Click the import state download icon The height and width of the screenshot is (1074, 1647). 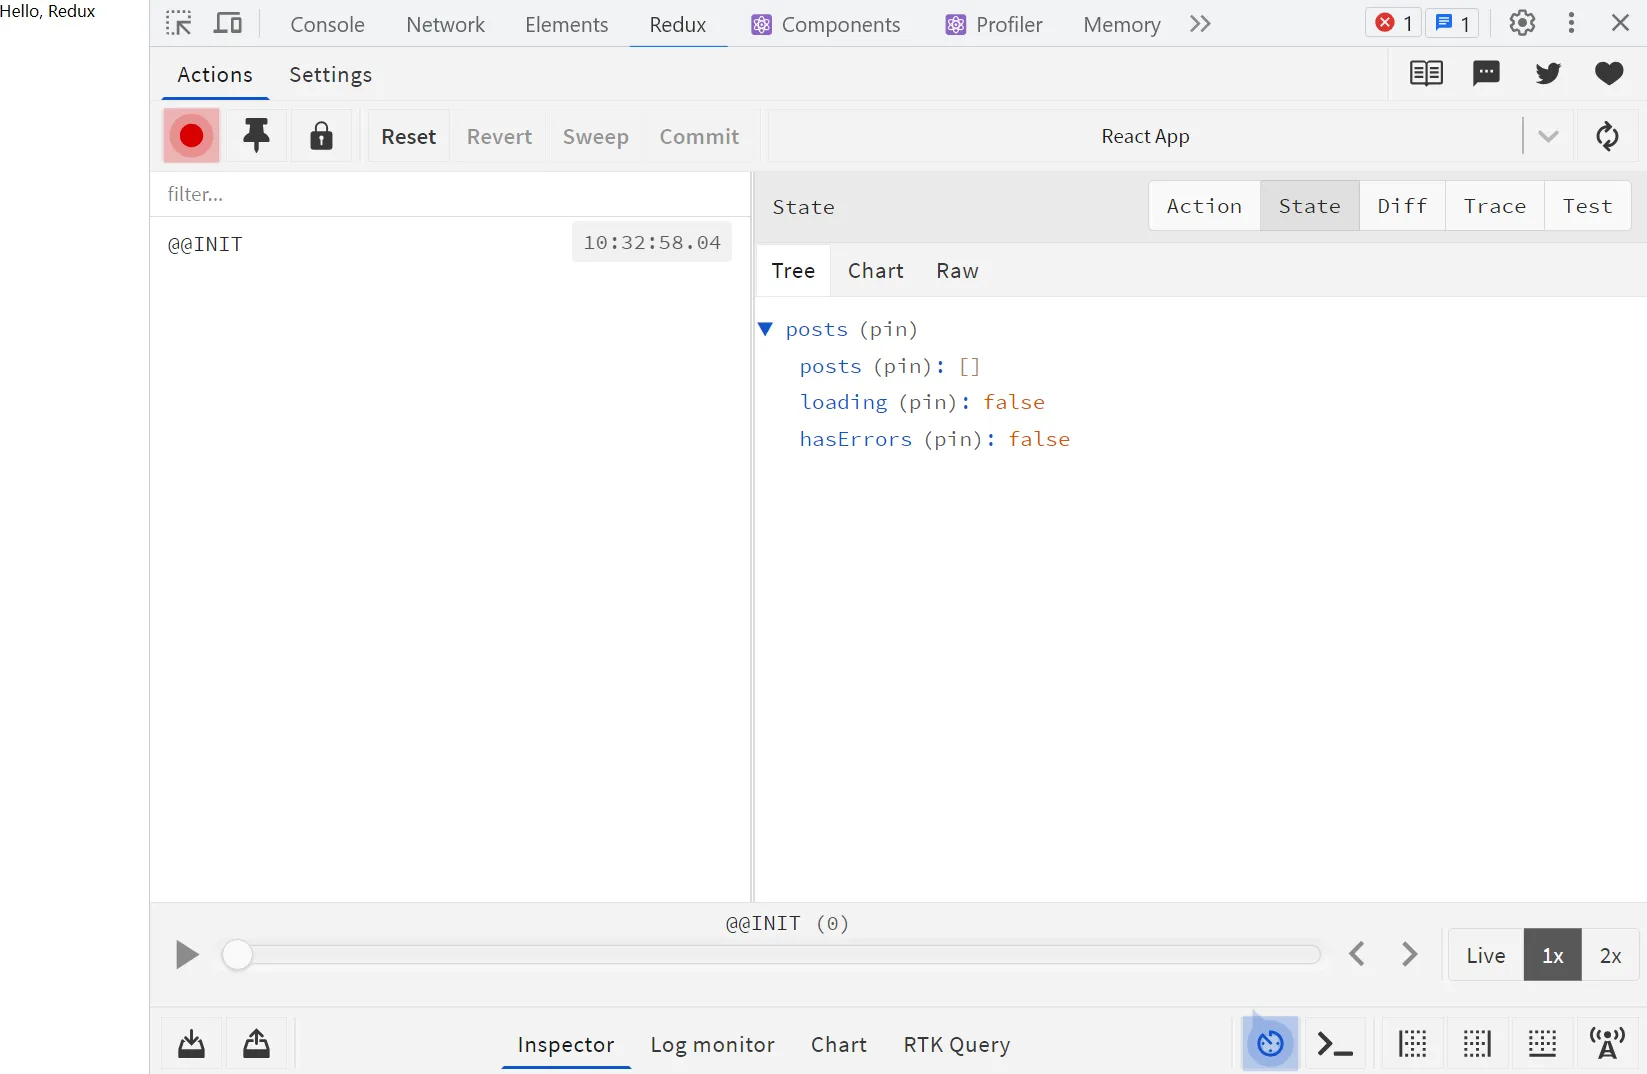tap(192, 1044)
